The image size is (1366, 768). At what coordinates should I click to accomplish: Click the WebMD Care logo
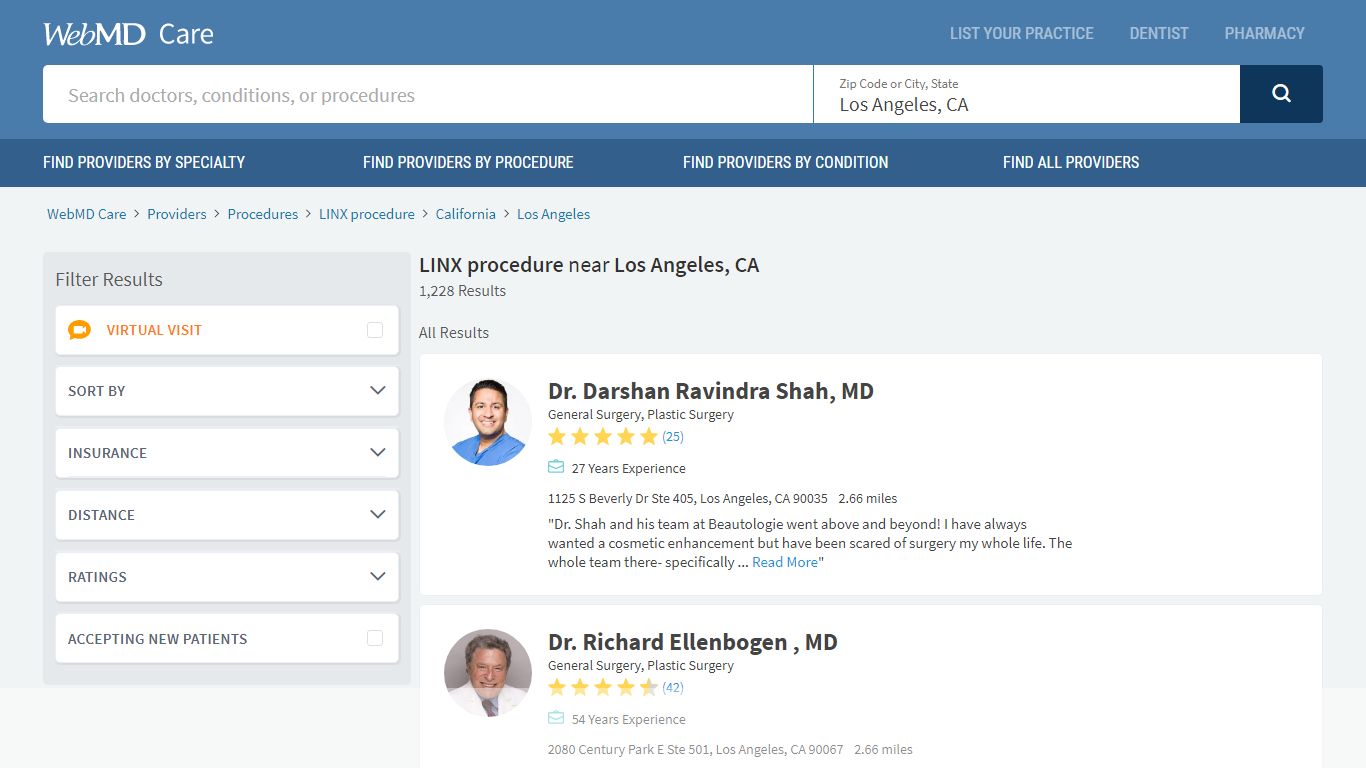[128, 34]
